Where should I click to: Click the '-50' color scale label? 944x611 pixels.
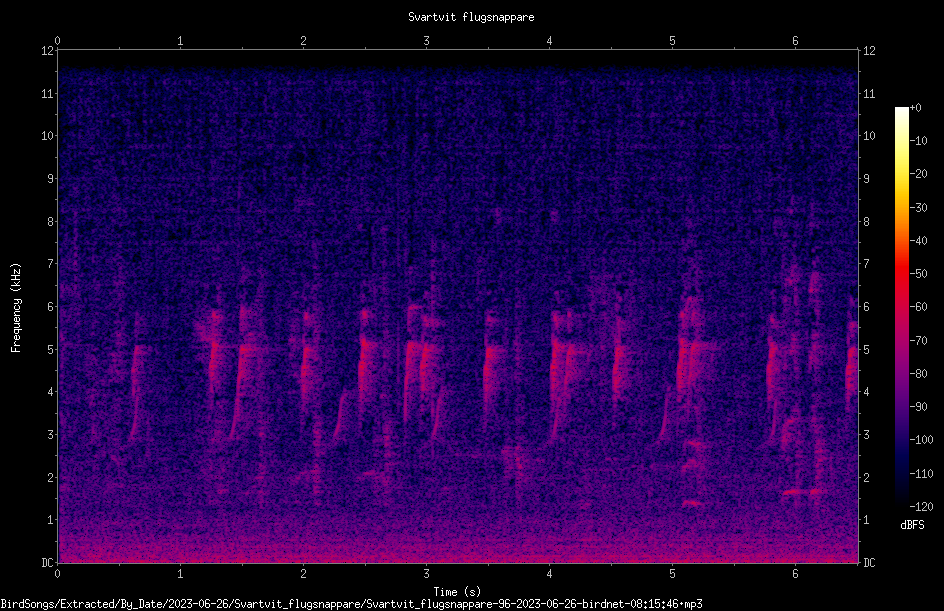(x=918, y=274)
